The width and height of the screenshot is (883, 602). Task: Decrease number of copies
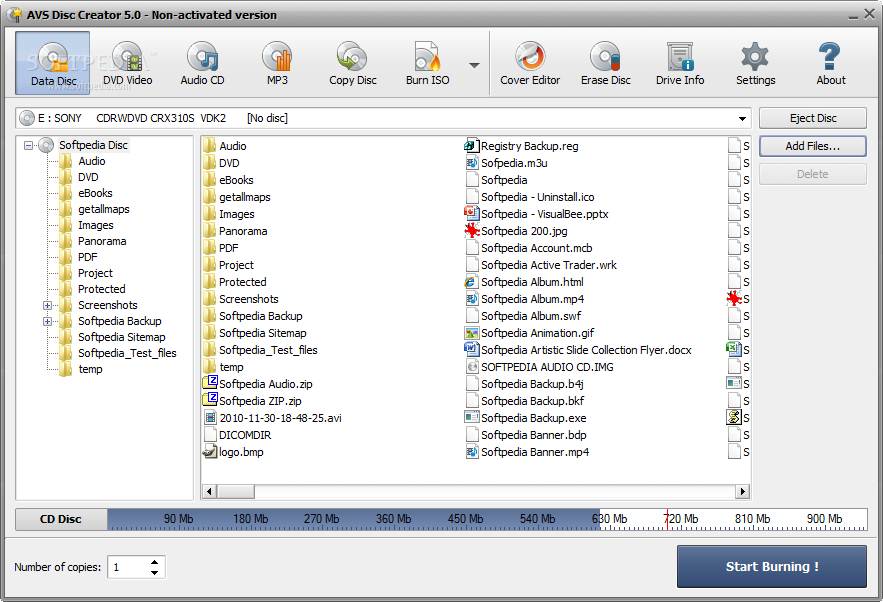154,572
